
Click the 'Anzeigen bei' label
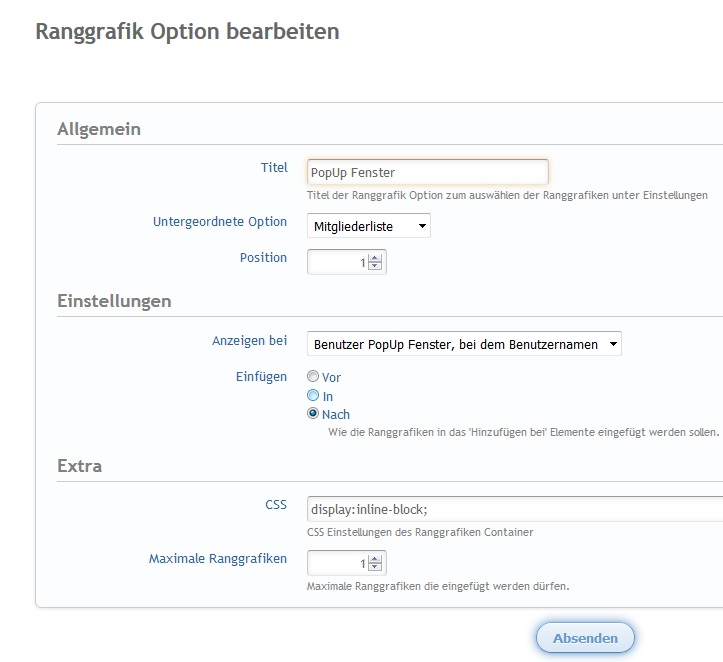click(x=249, y=340)
